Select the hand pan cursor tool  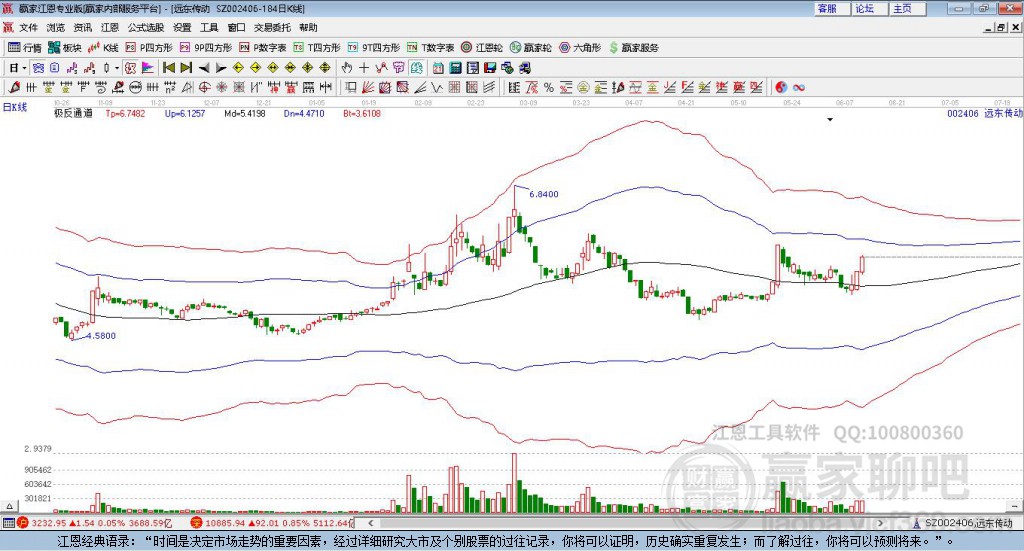click(346, 67)
